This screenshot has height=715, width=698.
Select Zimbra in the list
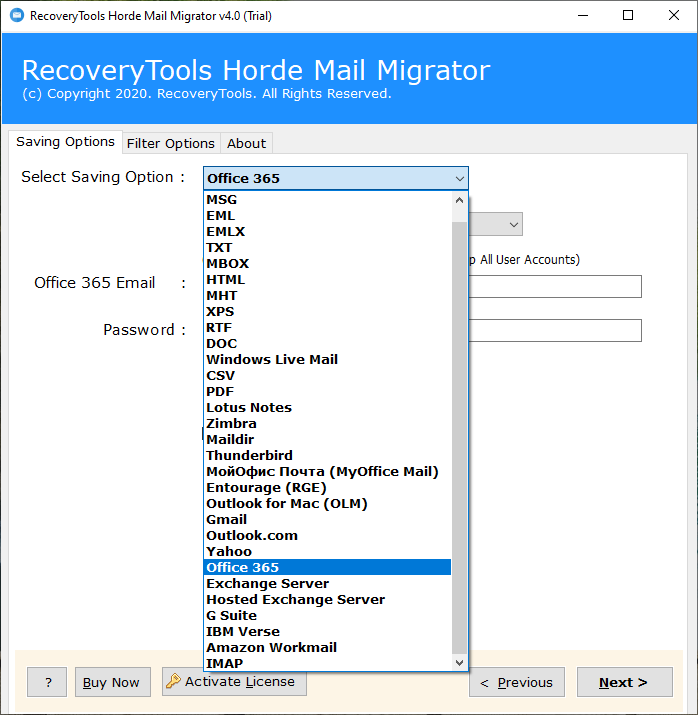[327, 423]
